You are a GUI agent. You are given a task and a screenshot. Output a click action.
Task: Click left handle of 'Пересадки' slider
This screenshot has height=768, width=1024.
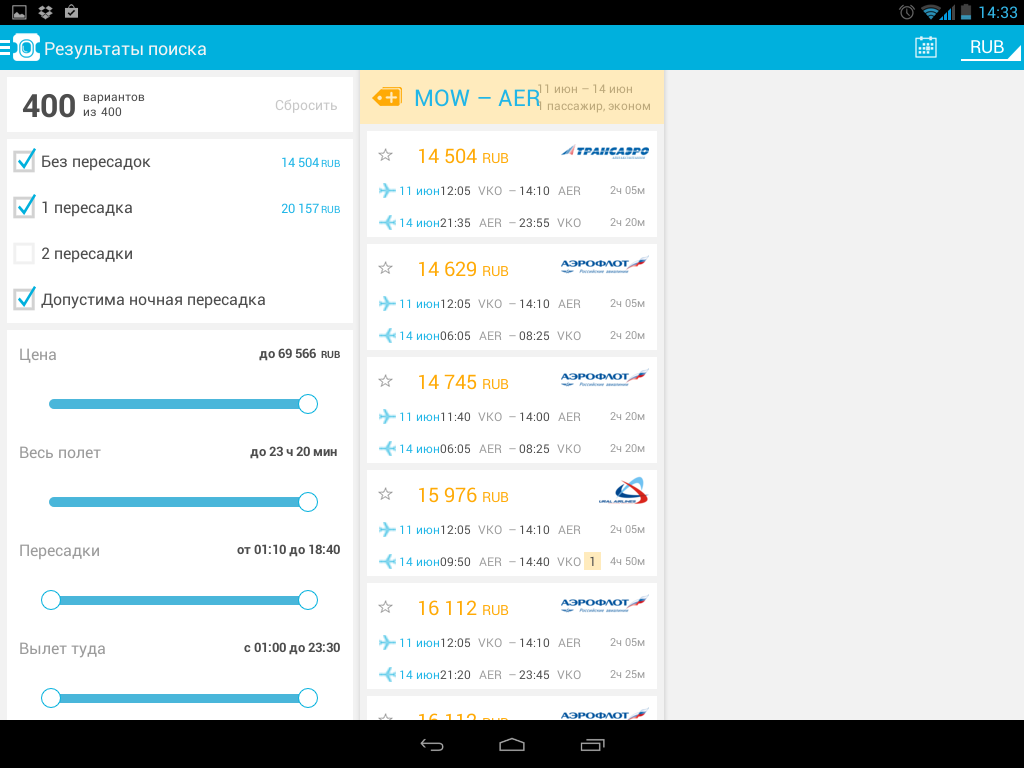coord(50,600)
